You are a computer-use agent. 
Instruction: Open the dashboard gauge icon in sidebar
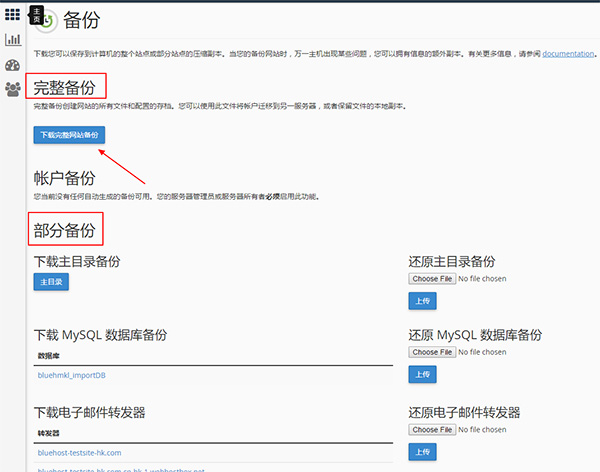pyautogui.click(x=13, y=65)
